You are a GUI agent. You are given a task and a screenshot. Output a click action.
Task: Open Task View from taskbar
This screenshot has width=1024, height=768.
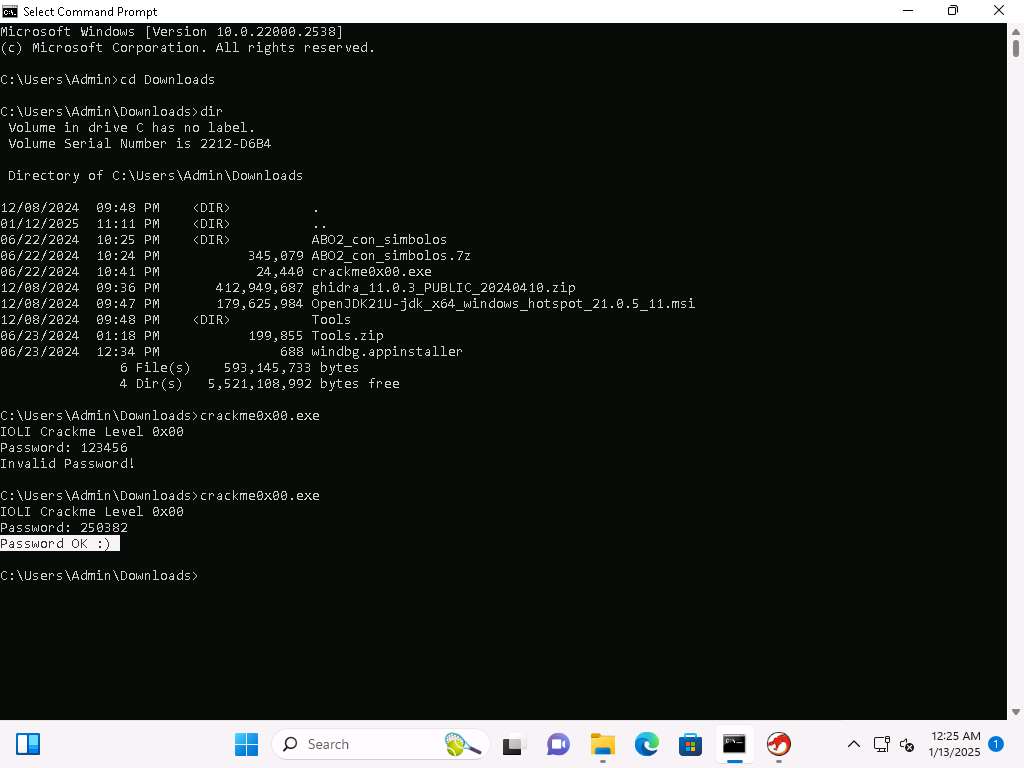pos(514,744)
